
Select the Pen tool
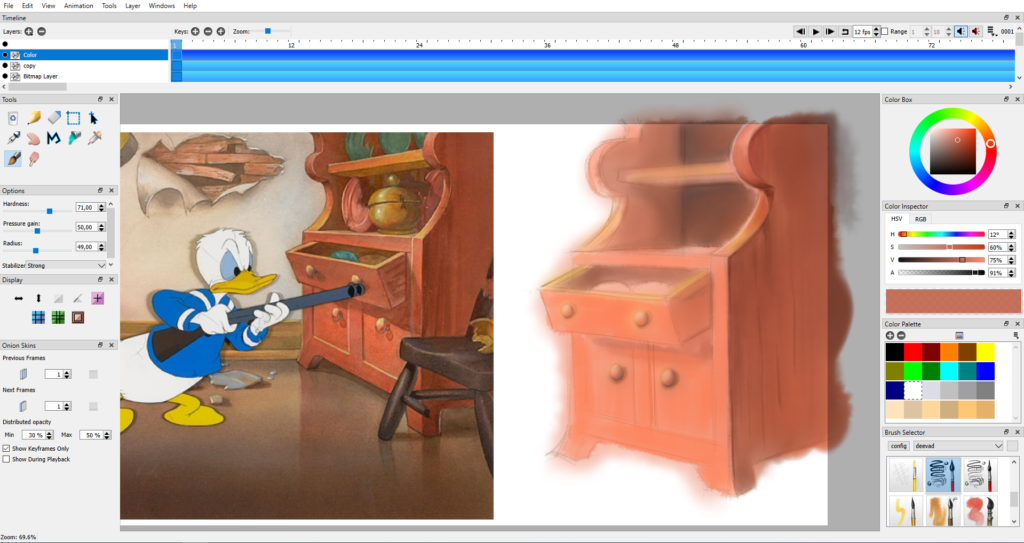[13, 138]
